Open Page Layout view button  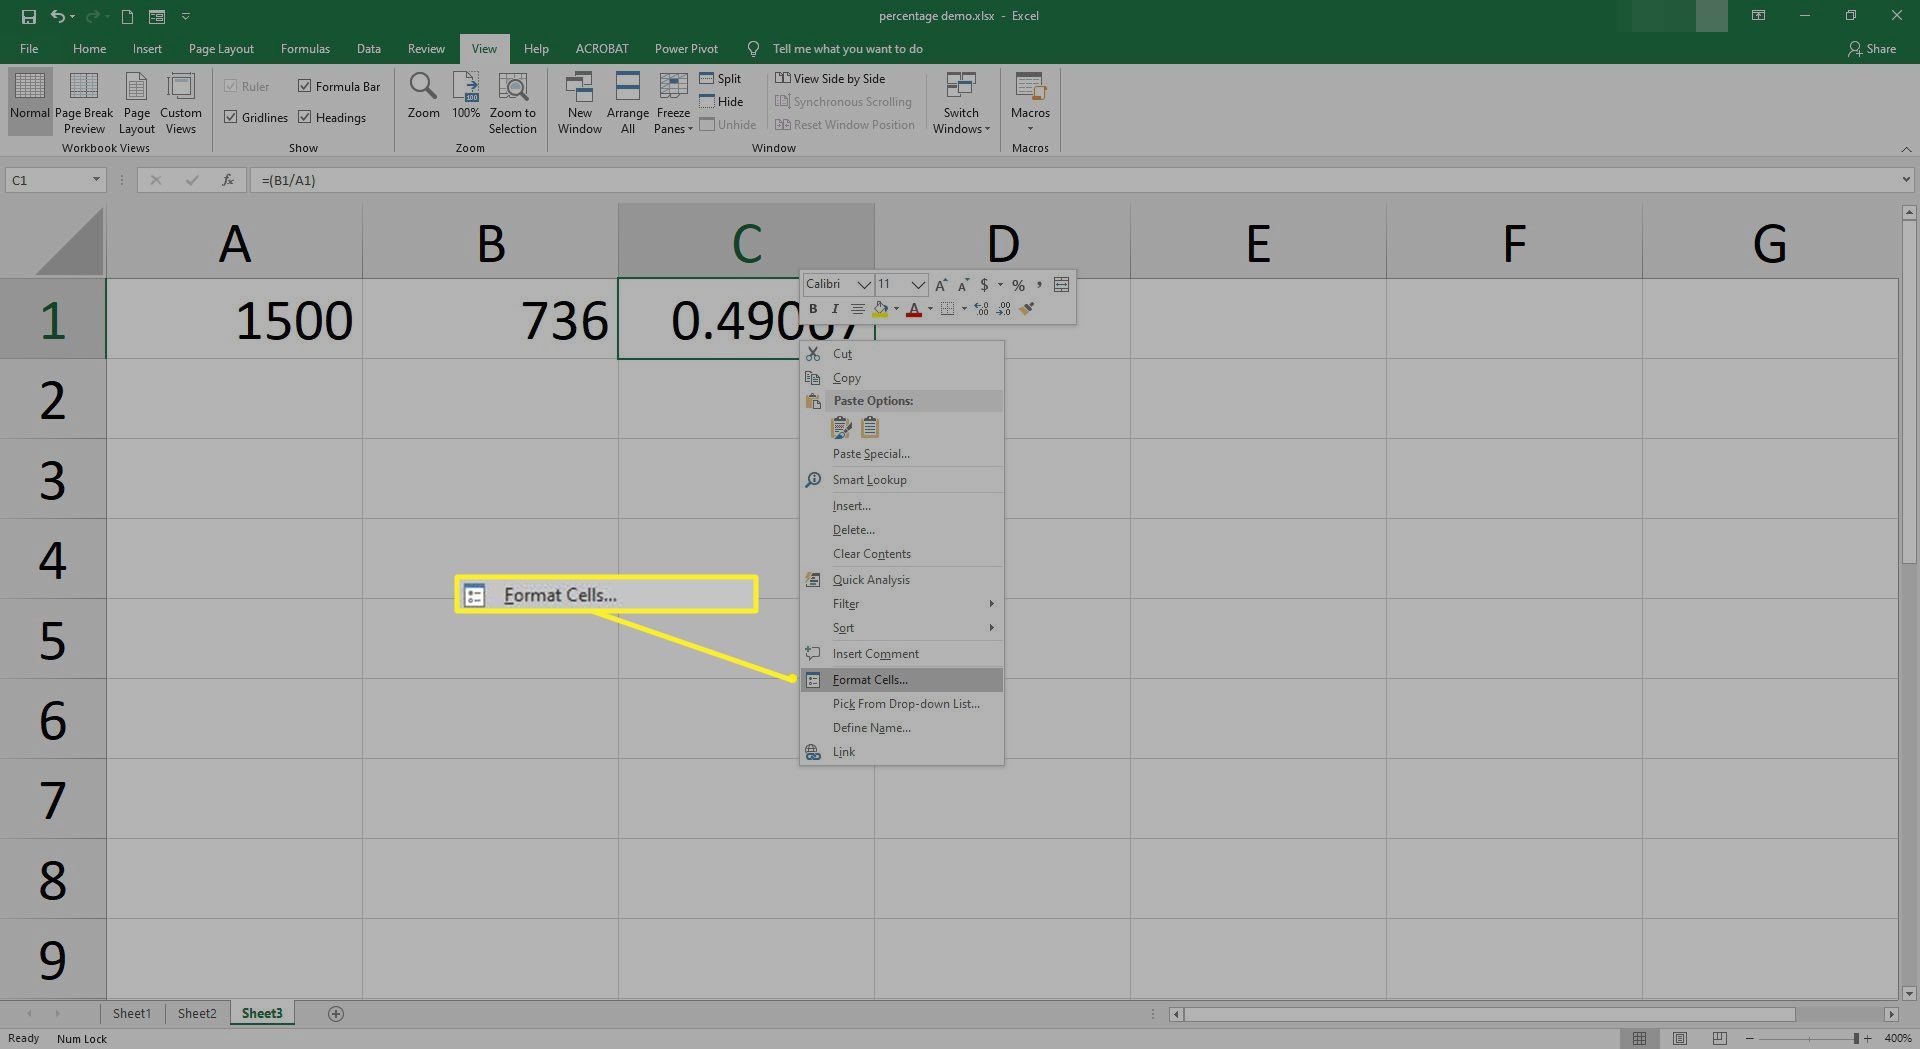pos(137,103)
